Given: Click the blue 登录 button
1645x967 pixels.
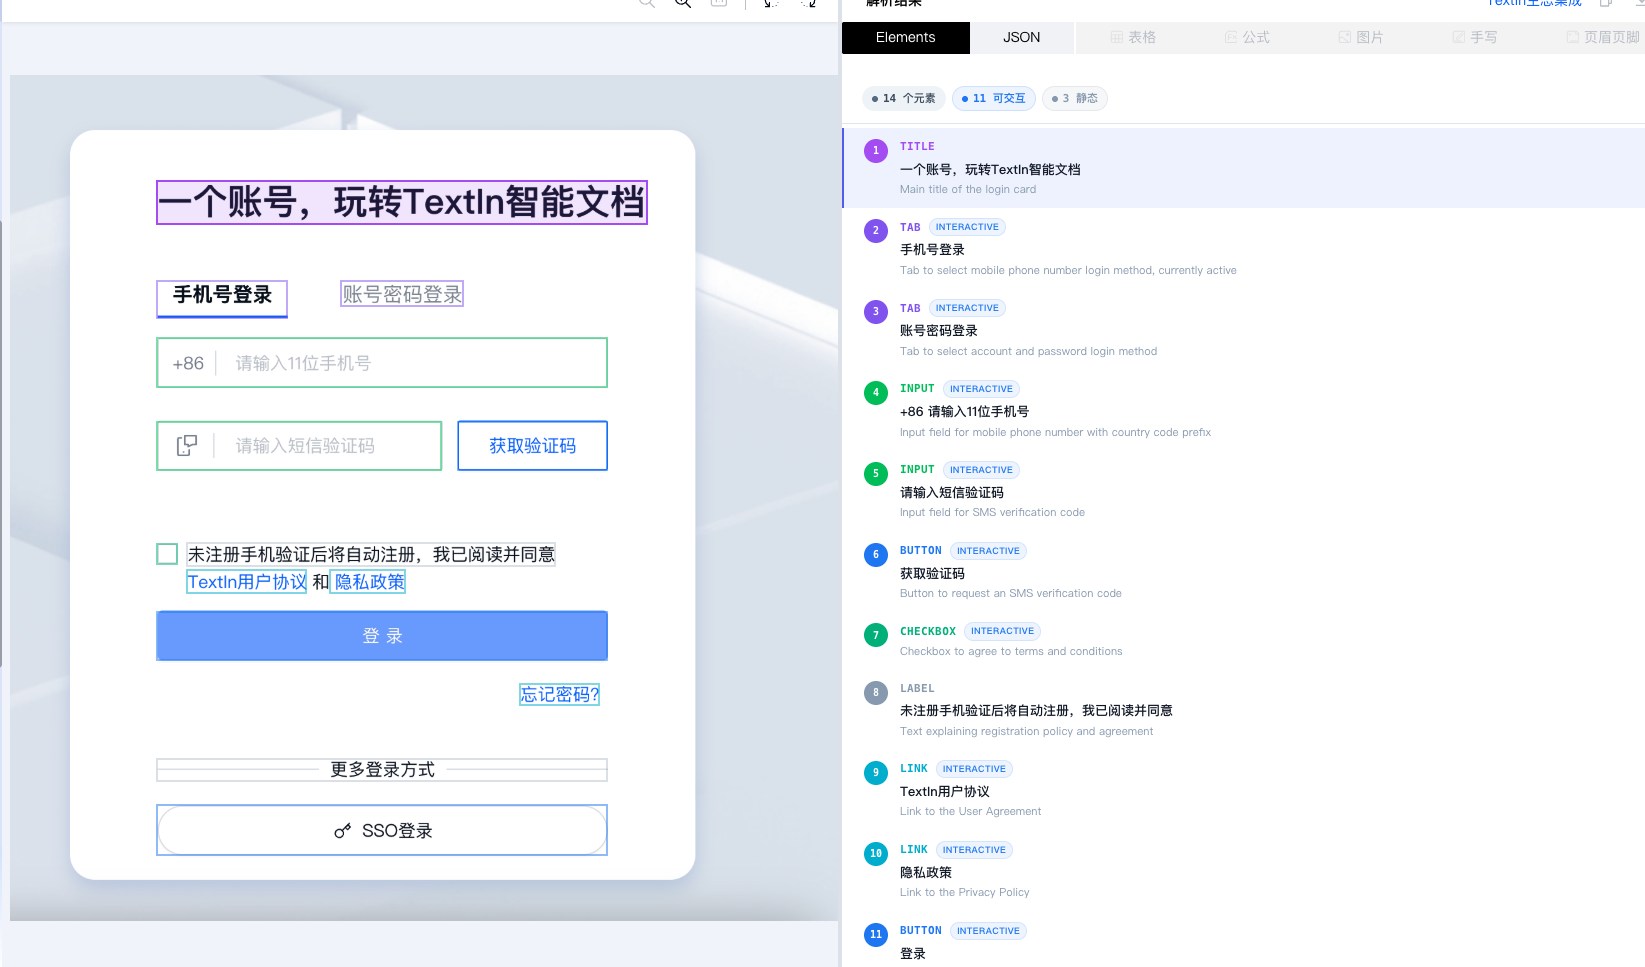Looking at the screenshot, I should click(x=382, y=636).
